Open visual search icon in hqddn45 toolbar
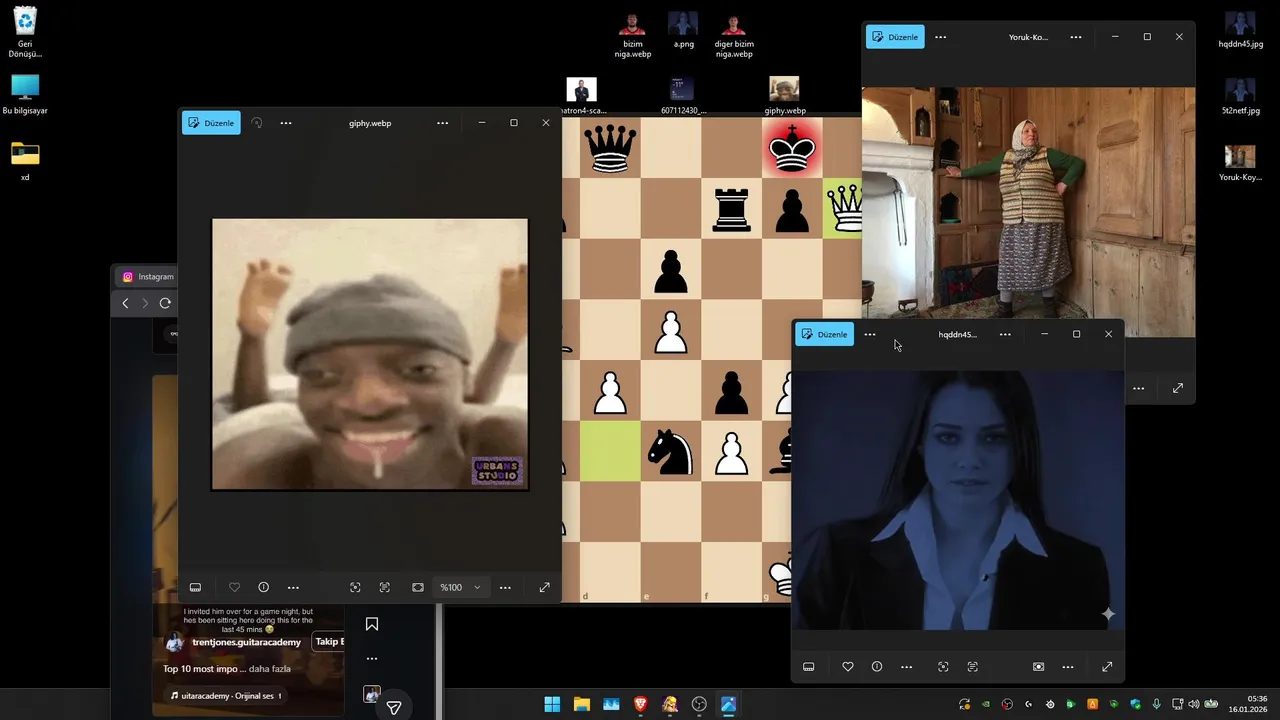1280x720 pixels. click(x=943, y=666)
